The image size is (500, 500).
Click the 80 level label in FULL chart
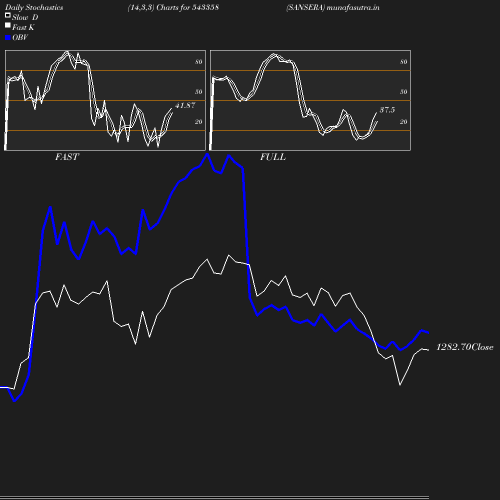(x=404, y=62)
